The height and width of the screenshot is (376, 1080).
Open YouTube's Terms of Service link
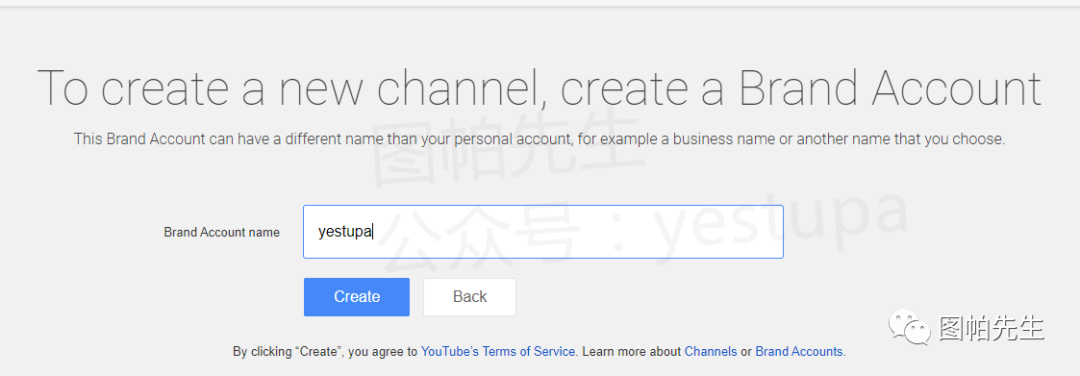(x=498, y=351)
